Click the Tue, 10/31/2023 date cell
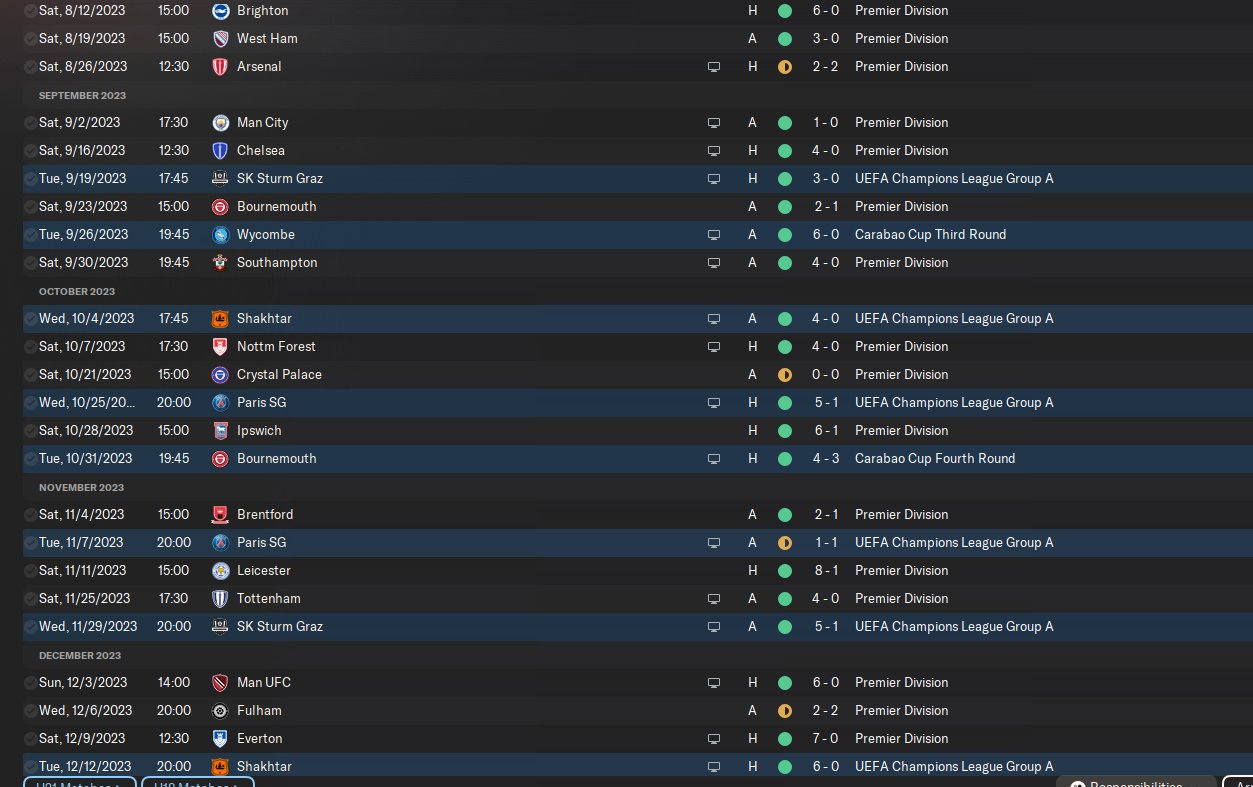This screenshot has height=787, width=1253. click(85, 459)
